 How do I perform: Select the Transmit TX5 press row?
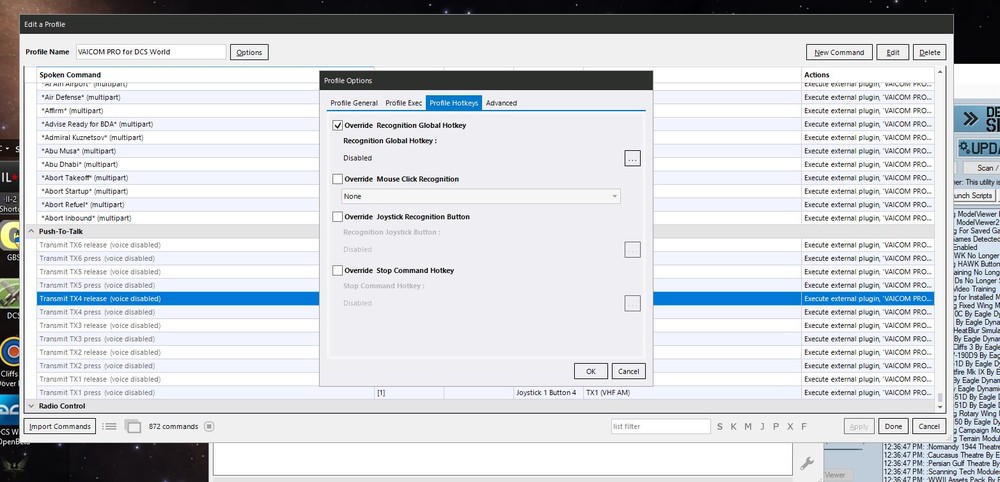pos(485,285)
